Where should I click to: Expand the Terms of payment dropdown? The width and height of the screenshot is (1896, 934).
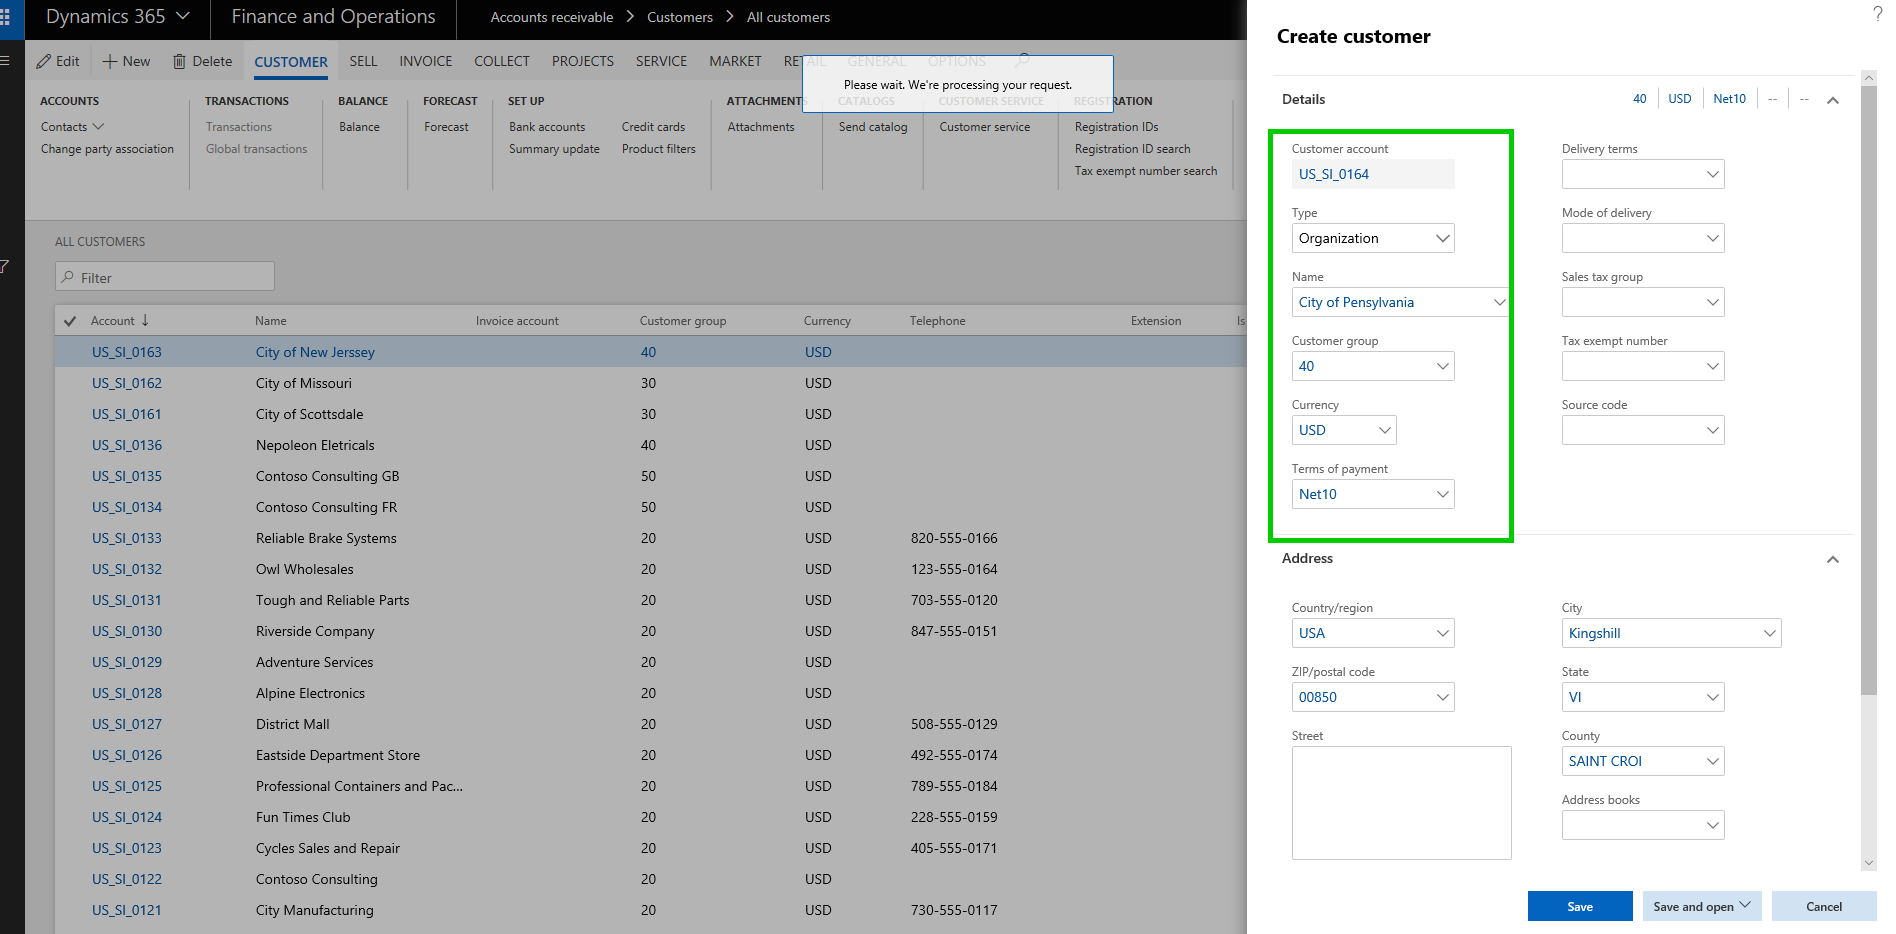(x=1442, y=494)
